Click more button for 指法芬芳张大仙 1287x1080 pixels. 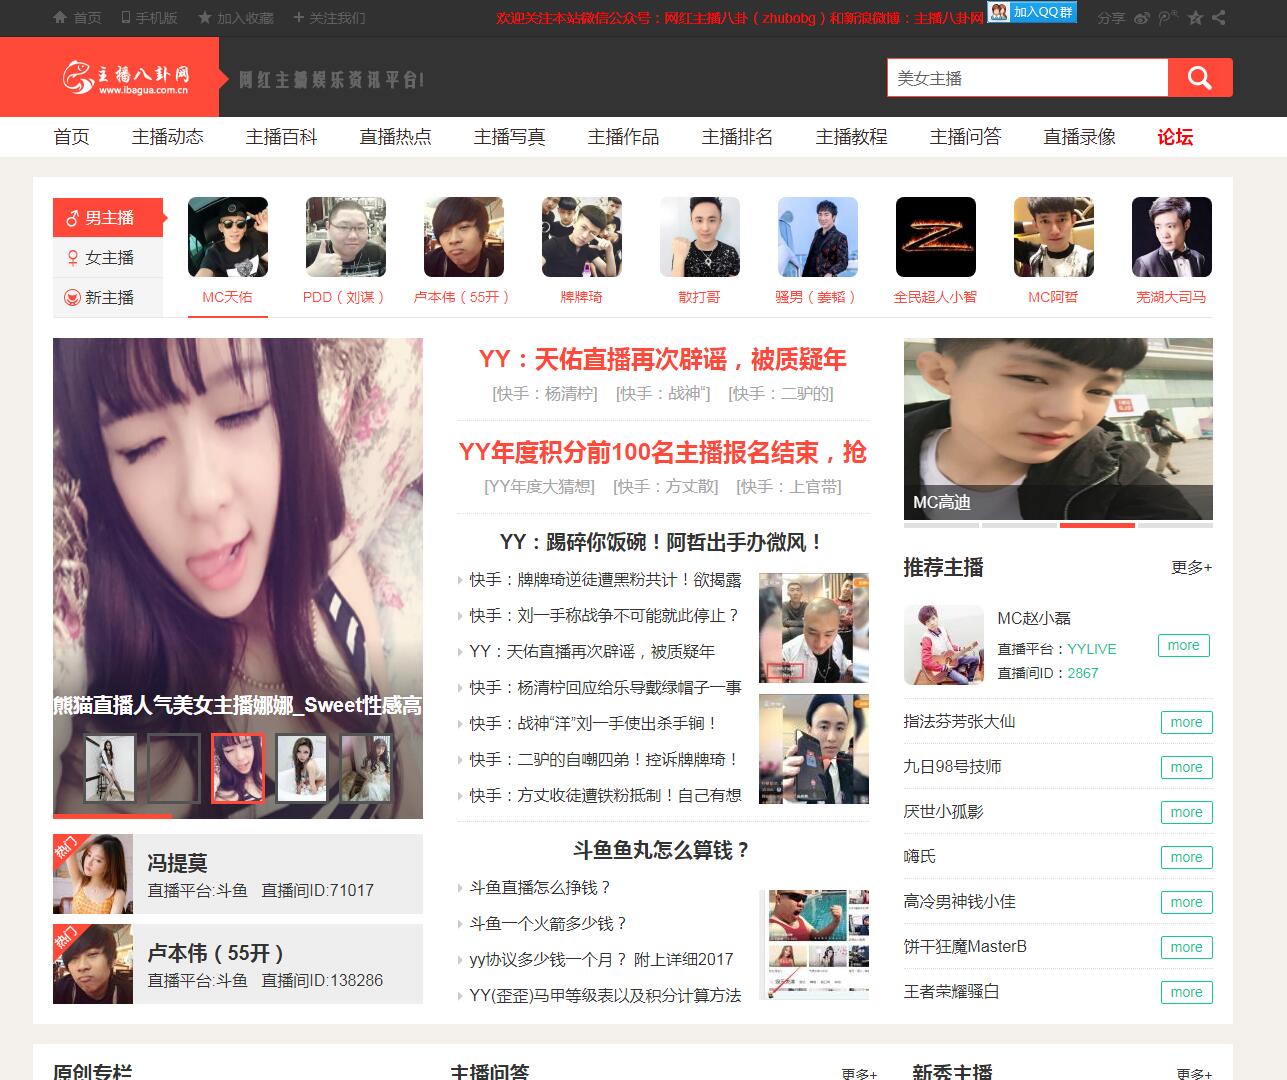(x=1187, y=723)
